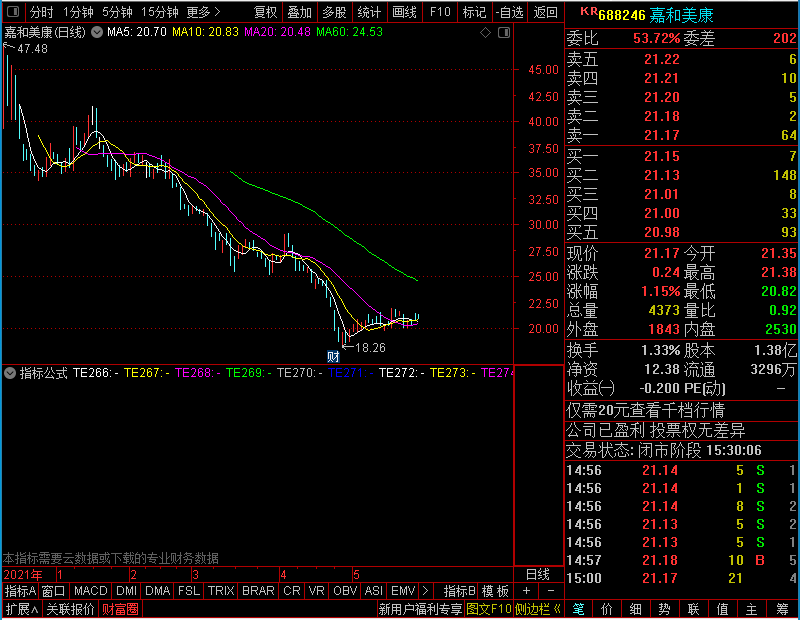Switch to 分时 intraday view
The image size is (800, 620).
pyautogui.click(x=42, y=12)
